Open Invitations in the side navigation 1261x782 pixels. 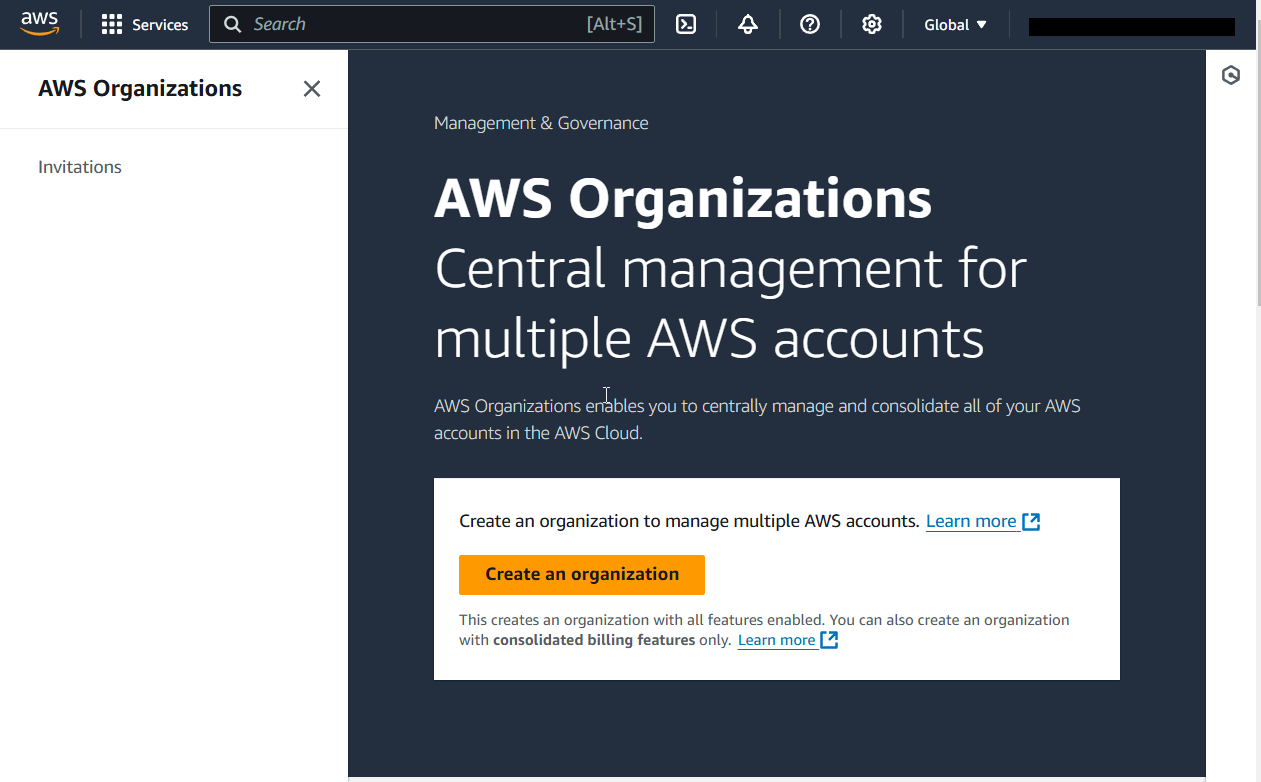80,167
